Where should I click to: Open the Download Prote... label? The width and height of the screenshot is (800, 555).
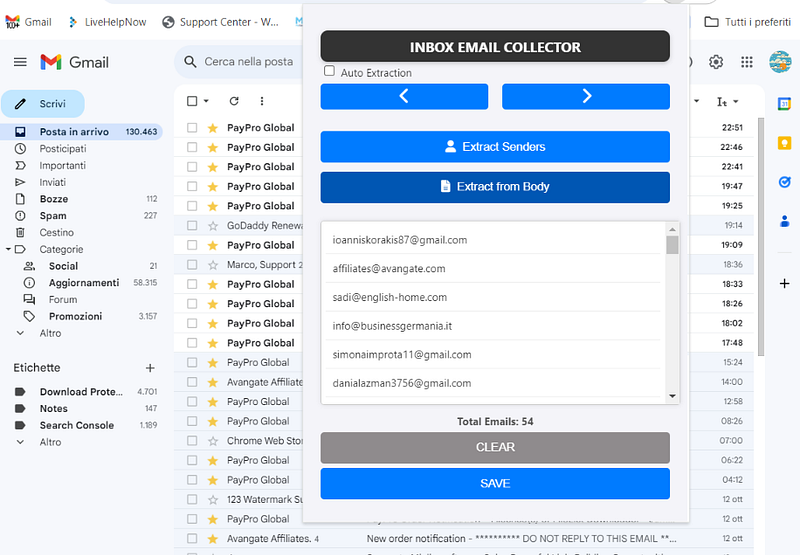point(82,392)
